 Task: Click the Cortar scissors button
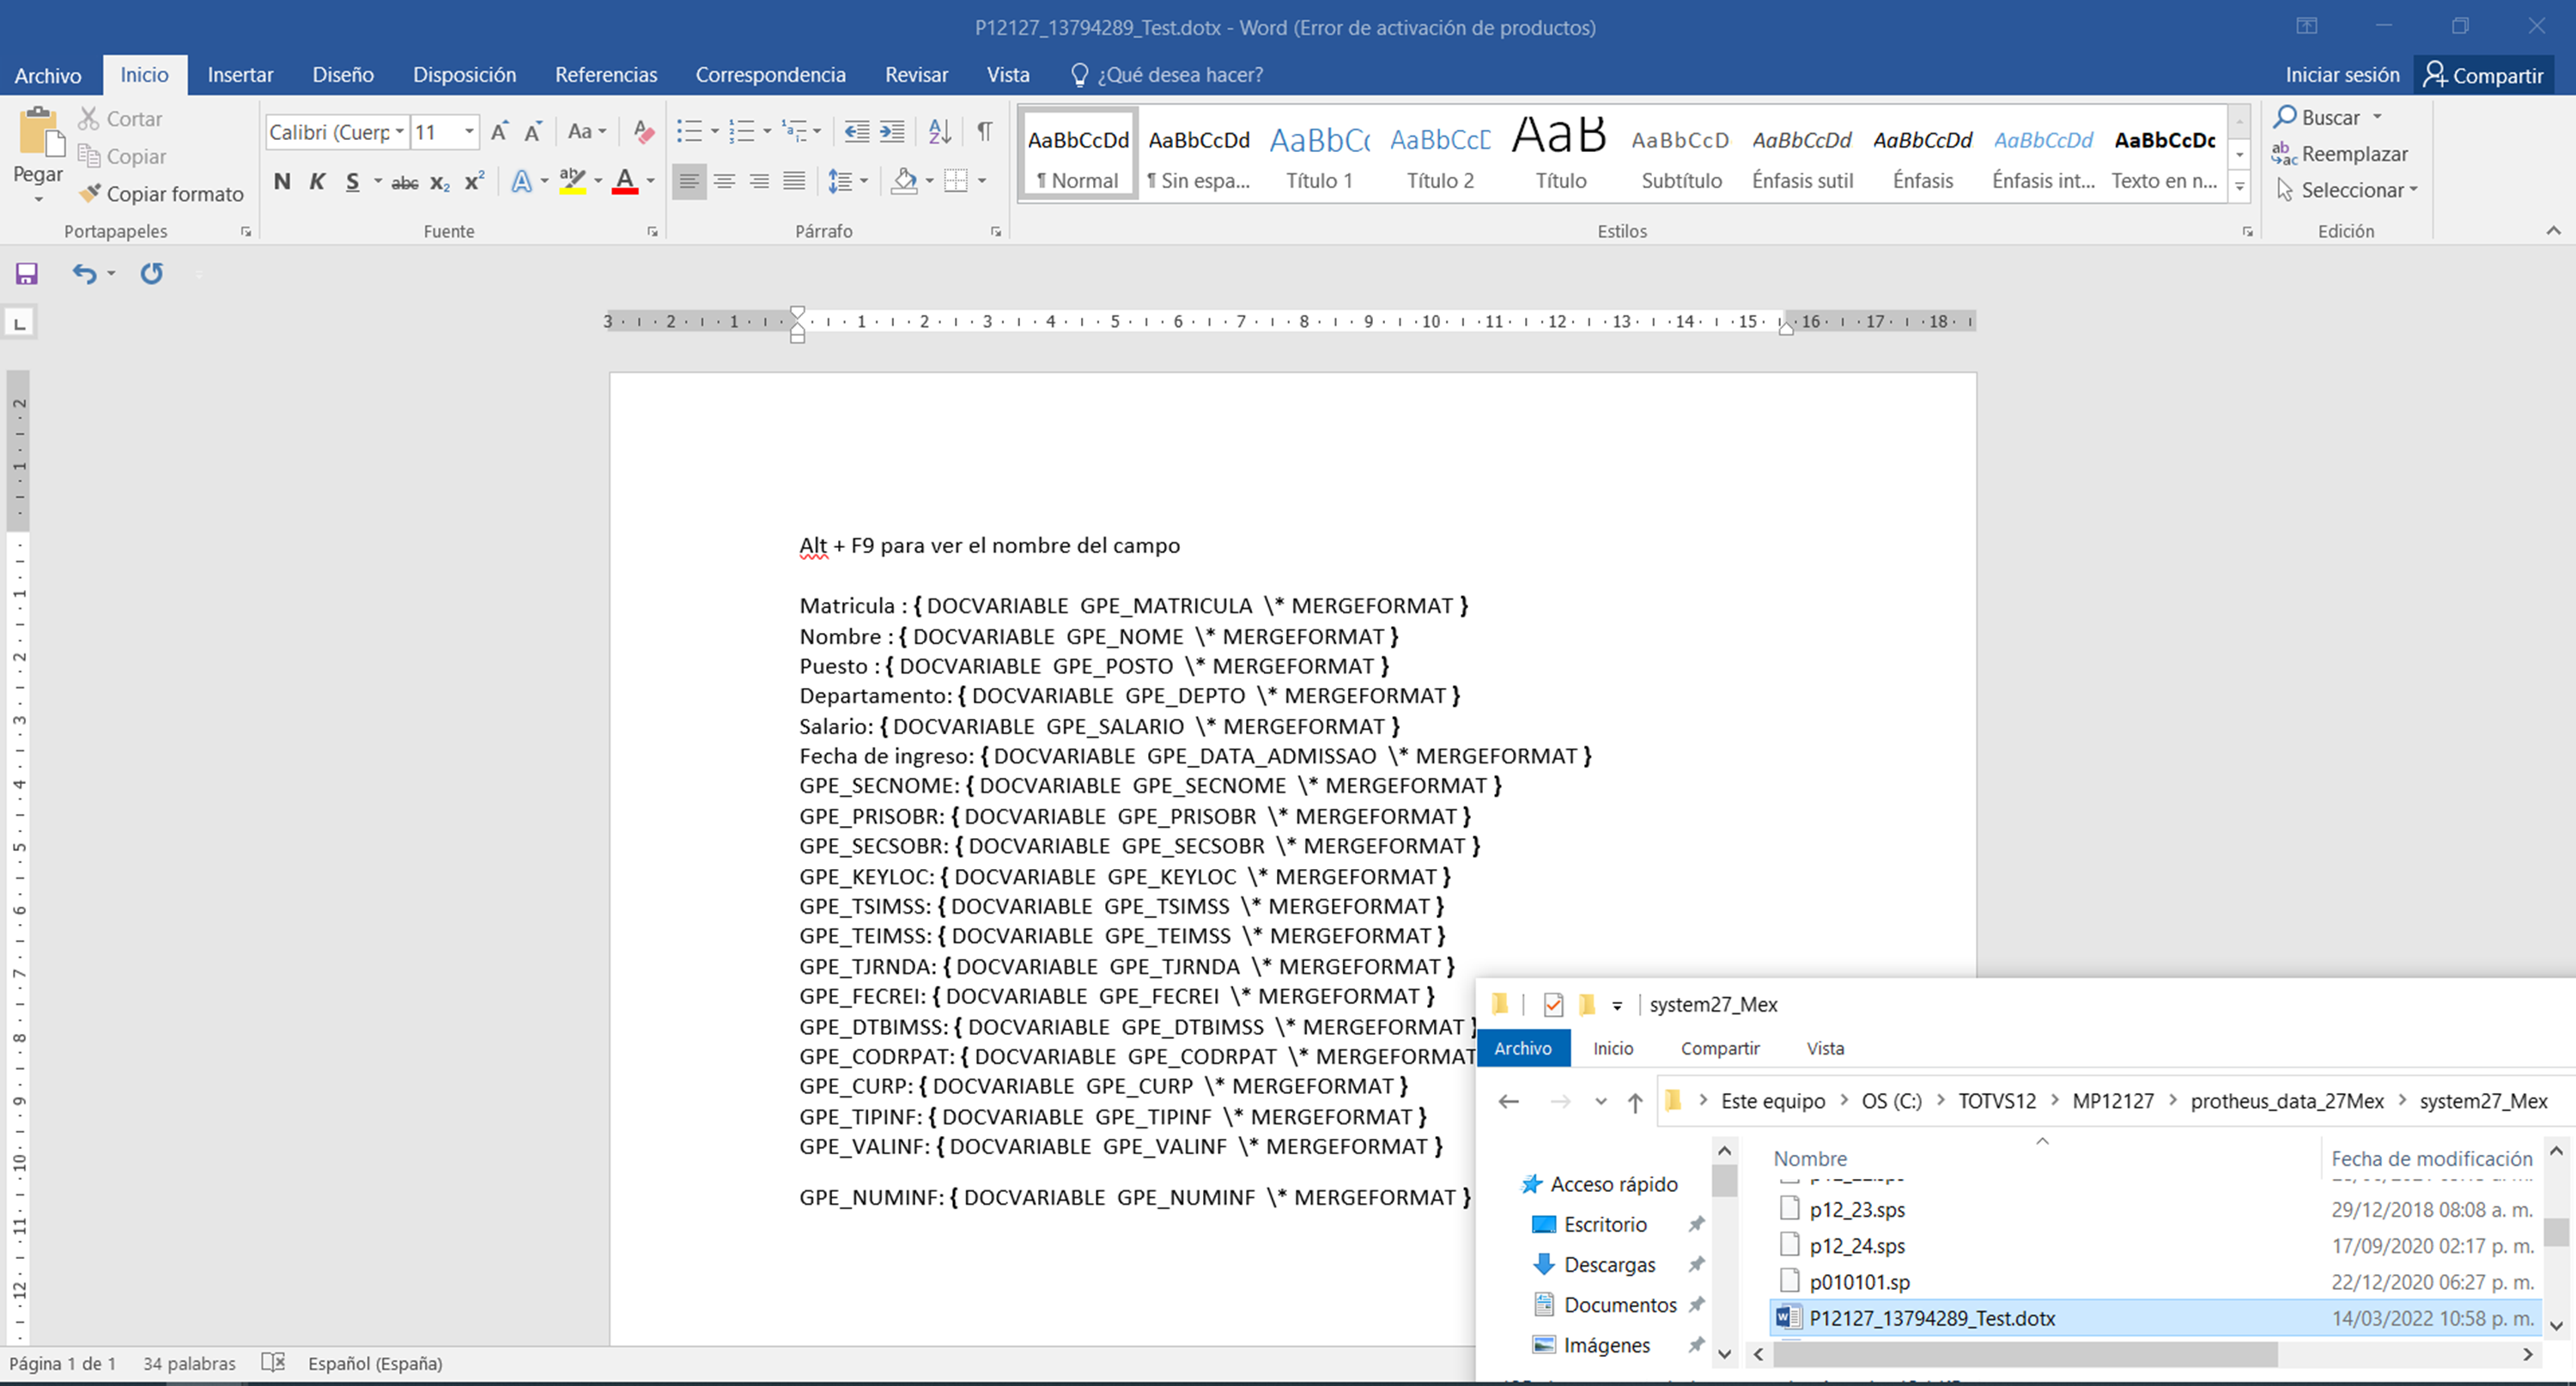(120, 118)
